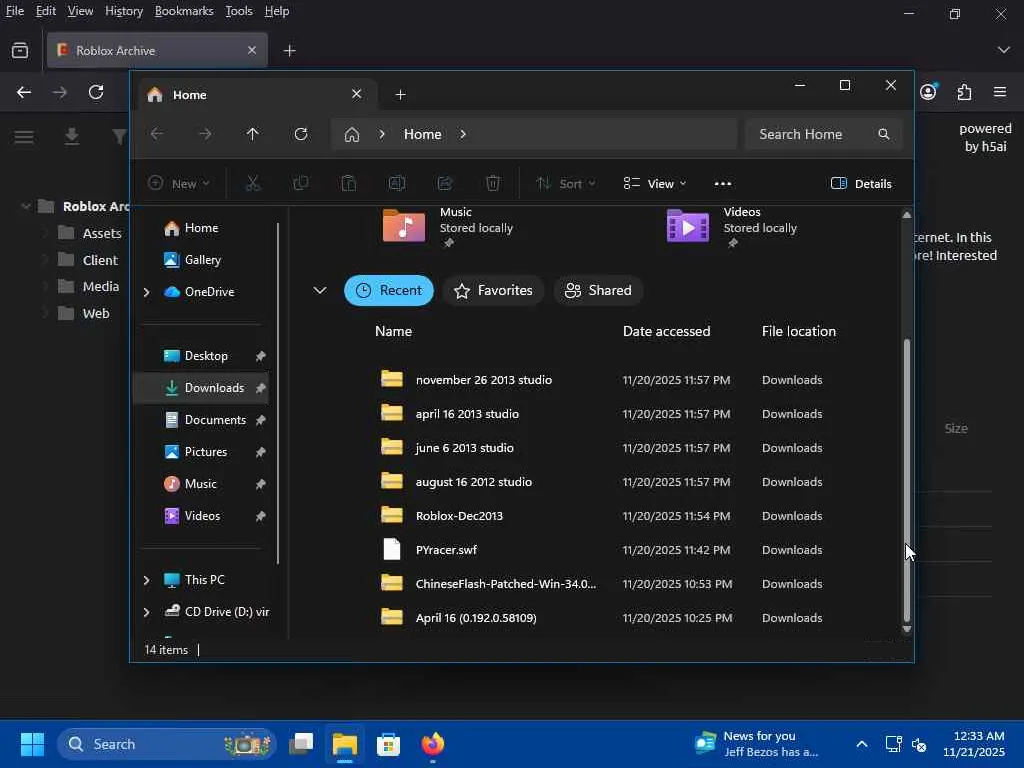The height and width of the screenshot is (768, 1024).
Task: Reload the page in Firefox
Action: pos(96,92)
